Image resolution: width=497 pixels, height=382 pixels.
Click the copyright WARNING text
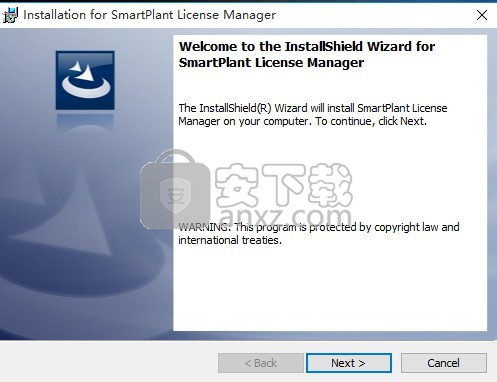[x=319, y=233]
